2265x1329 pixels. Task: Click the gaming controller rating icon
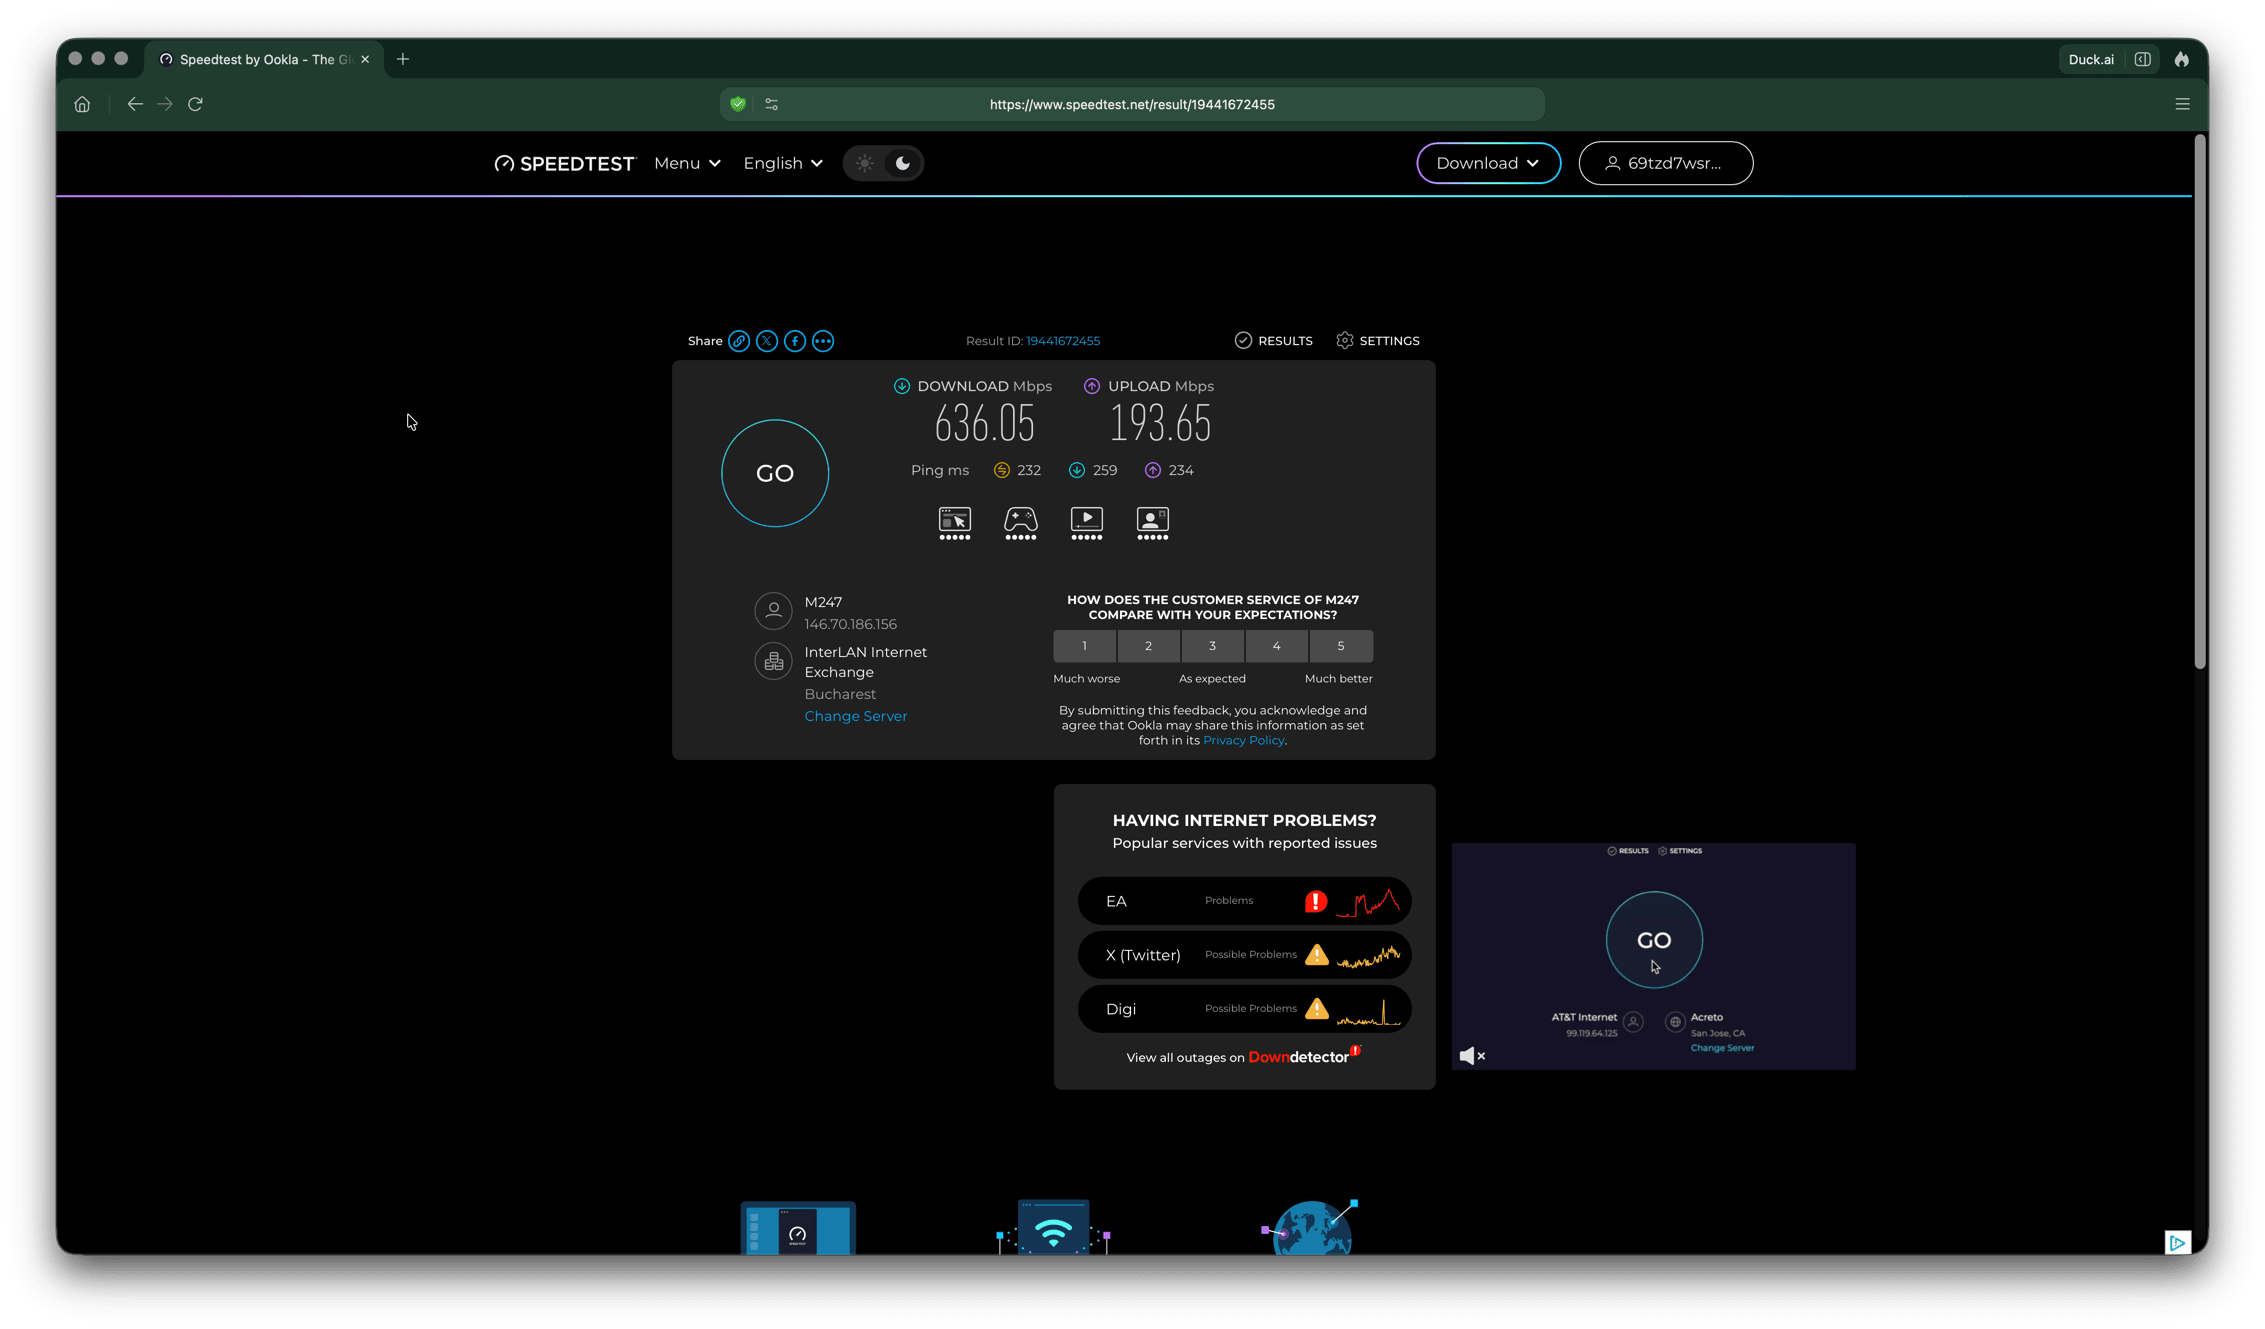coord(1021,523)
